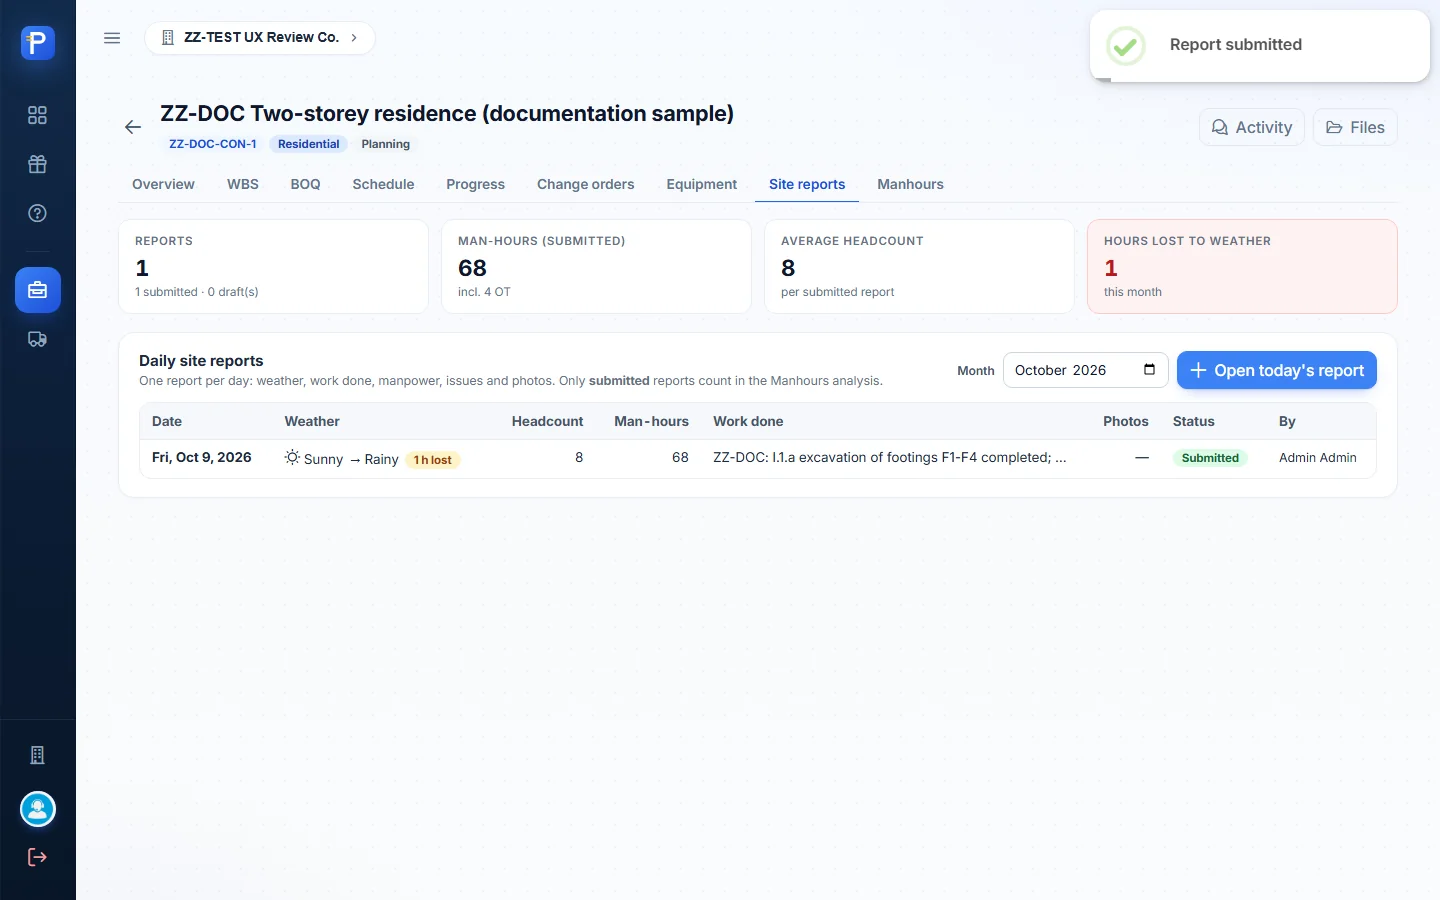Open the Overview tab
Screen dimensions: 1440x900
163,184
